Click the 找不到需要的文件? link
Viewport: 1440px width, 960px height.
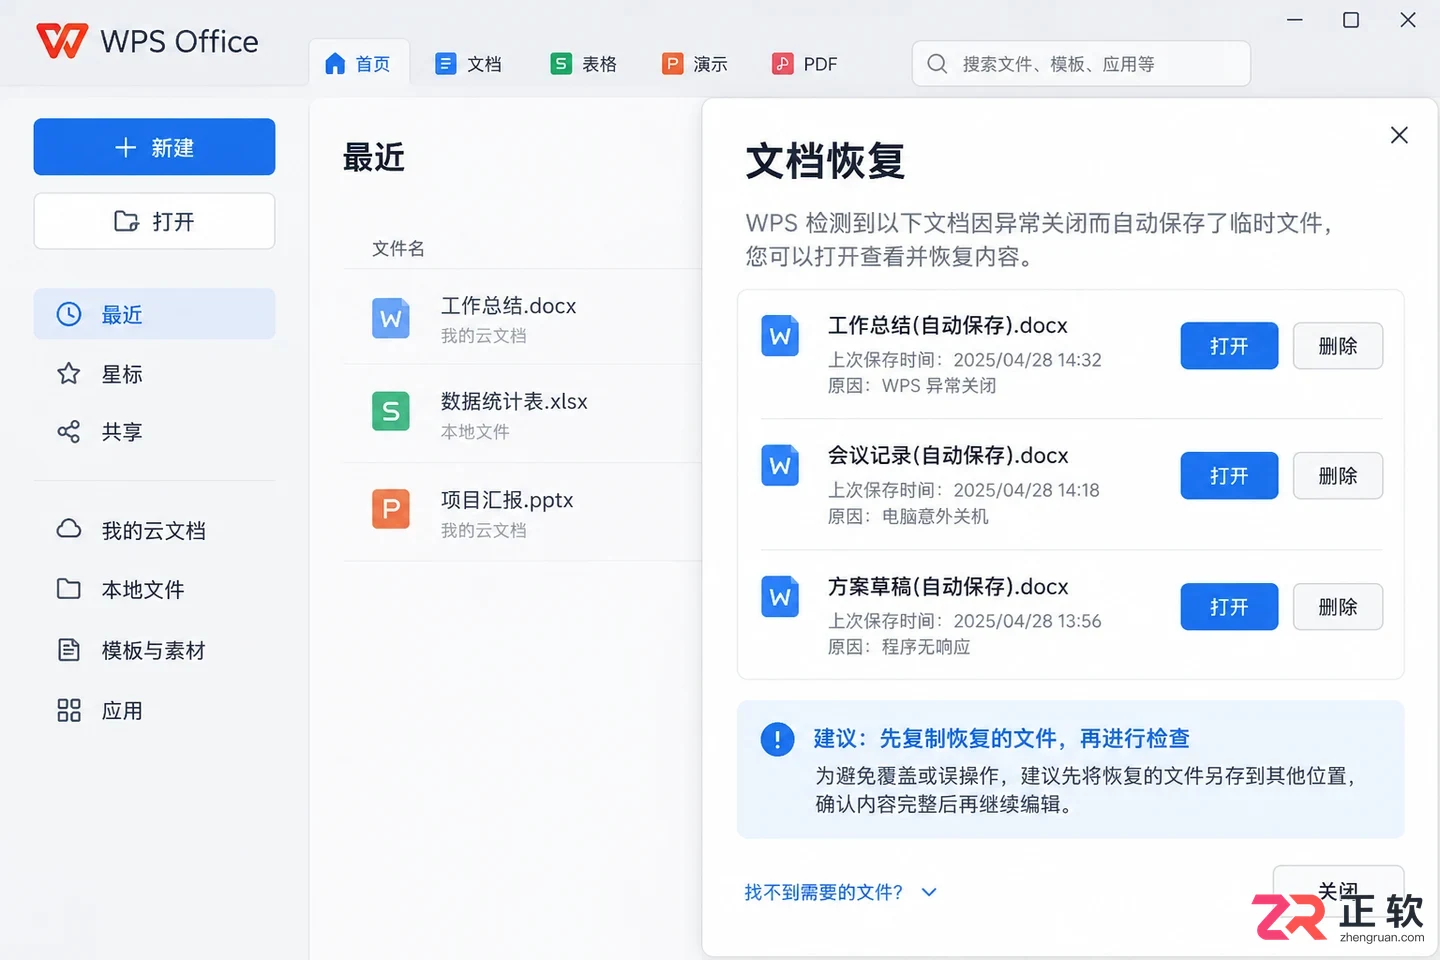tap(824, 892)
